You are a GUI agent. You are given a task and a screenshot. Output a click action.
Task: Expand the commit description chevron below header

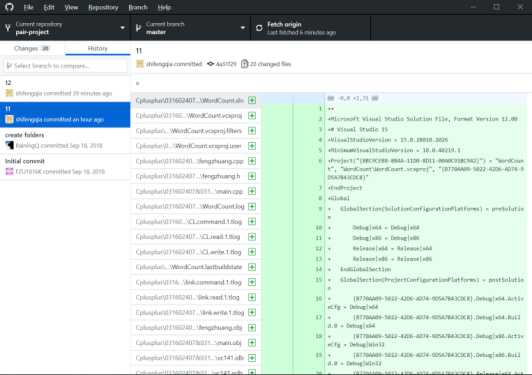(x=137, y=83)
